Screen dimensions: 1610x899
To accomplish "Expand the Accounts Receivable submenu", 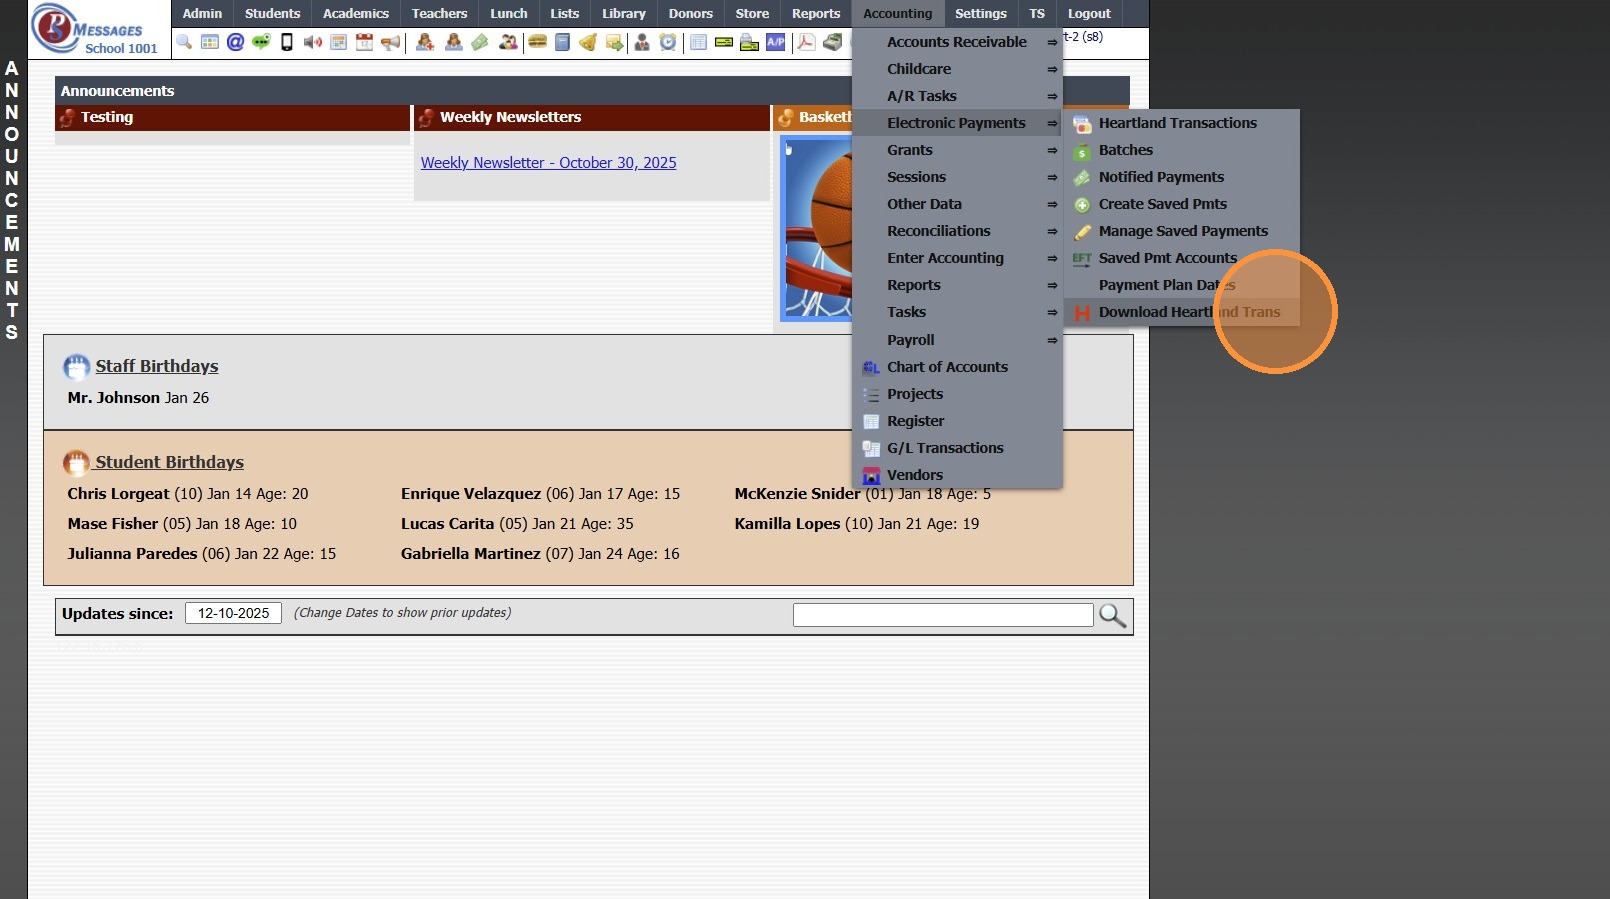I will (957, 42).
